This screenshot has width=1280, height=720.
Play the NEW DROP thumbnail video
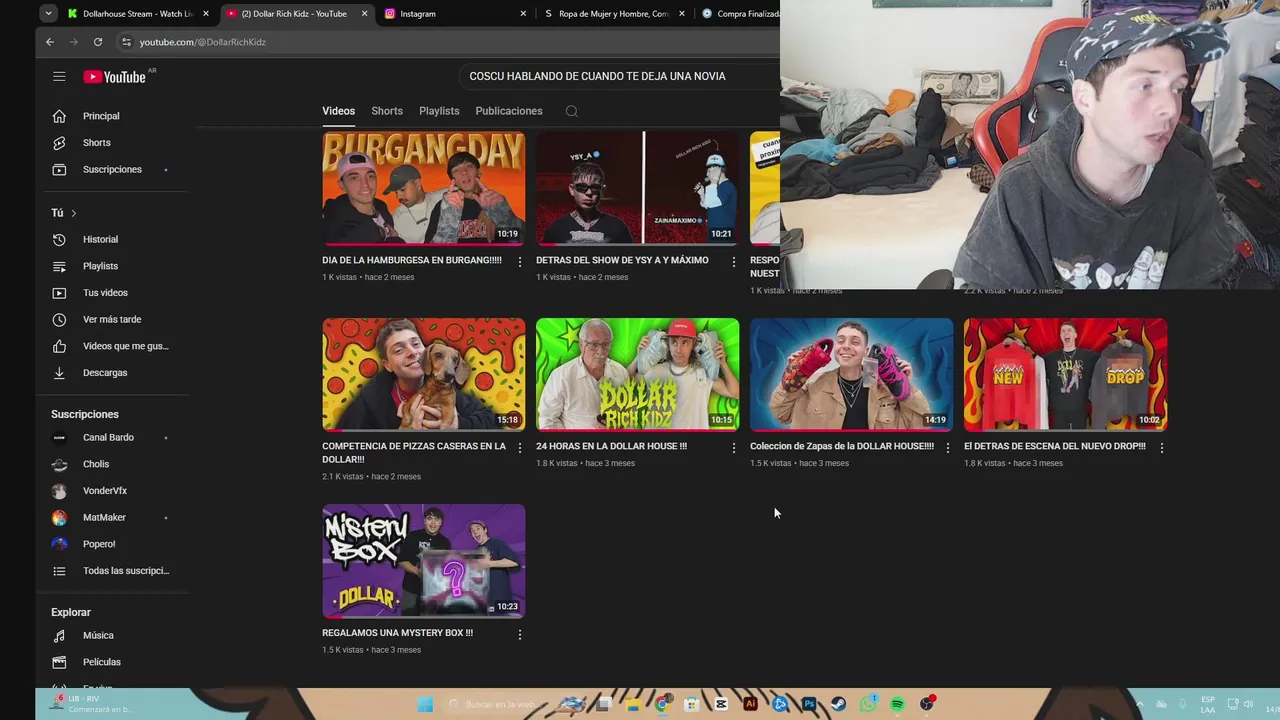[1066, 375]
